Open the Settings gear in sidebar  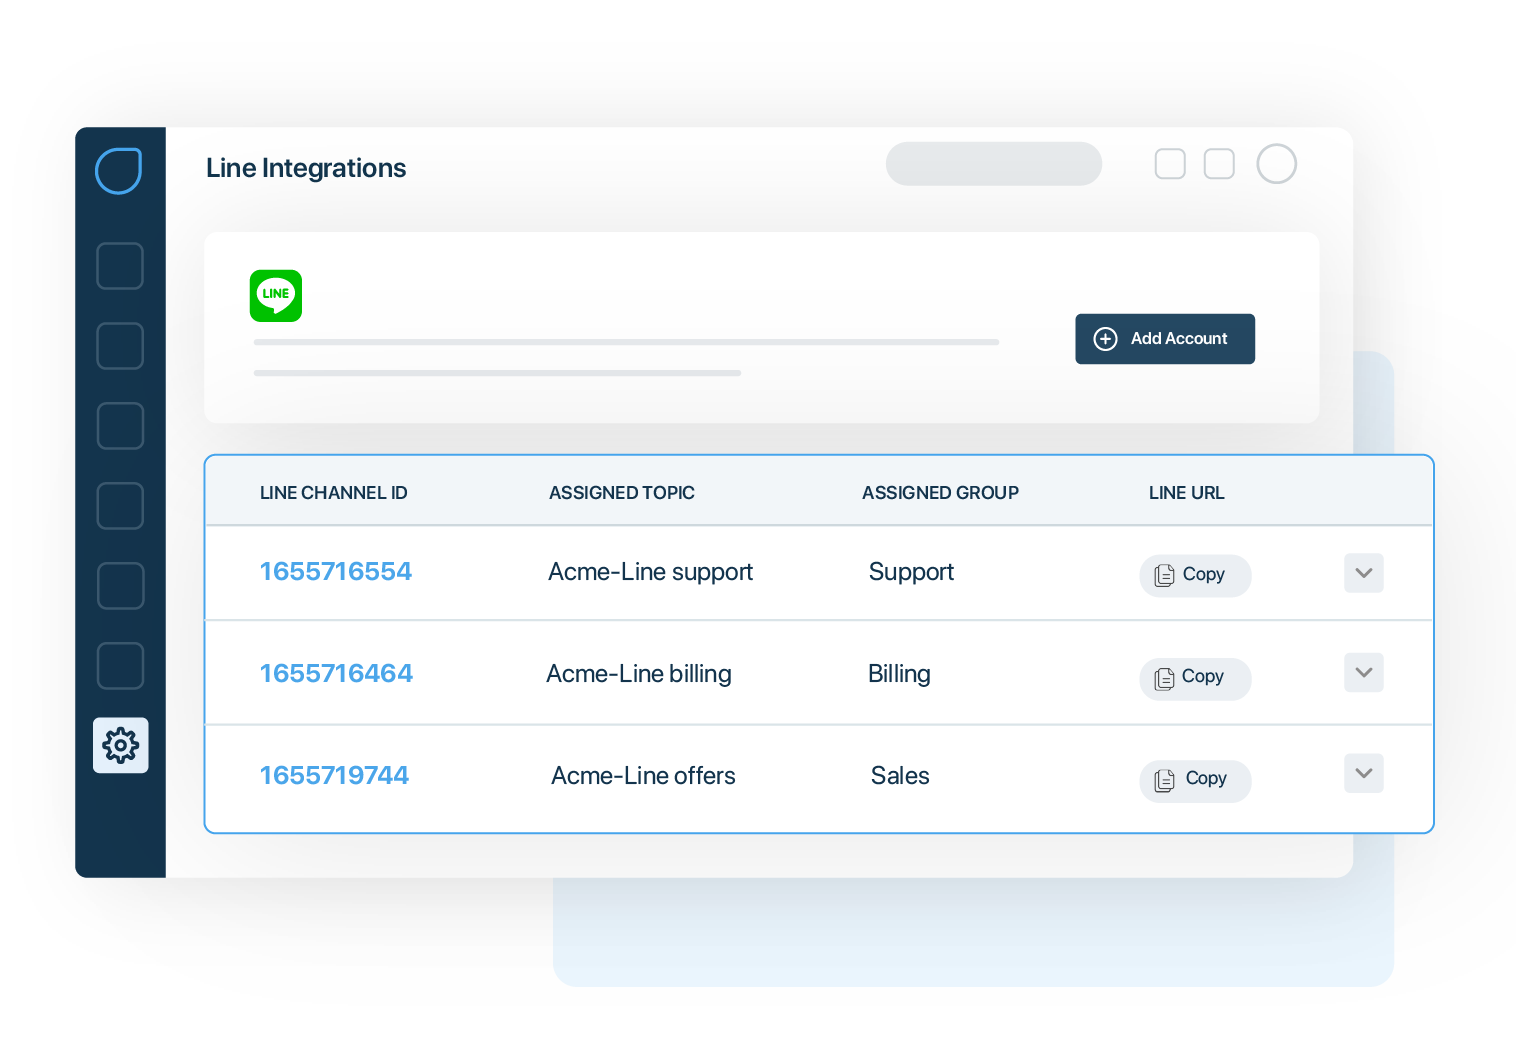pos(120,745)
